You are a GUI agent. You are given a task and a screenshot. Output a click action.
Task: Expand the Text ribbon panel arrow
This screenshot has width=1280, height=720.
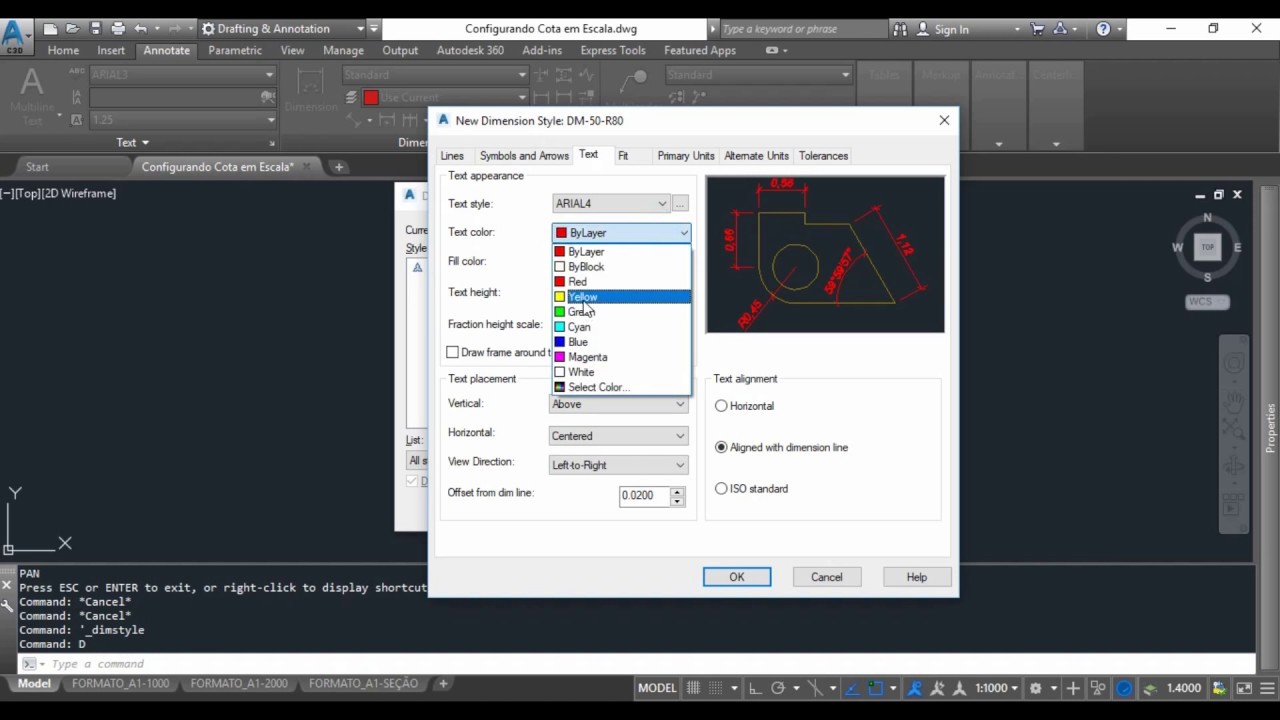click(x=146, y=143)
